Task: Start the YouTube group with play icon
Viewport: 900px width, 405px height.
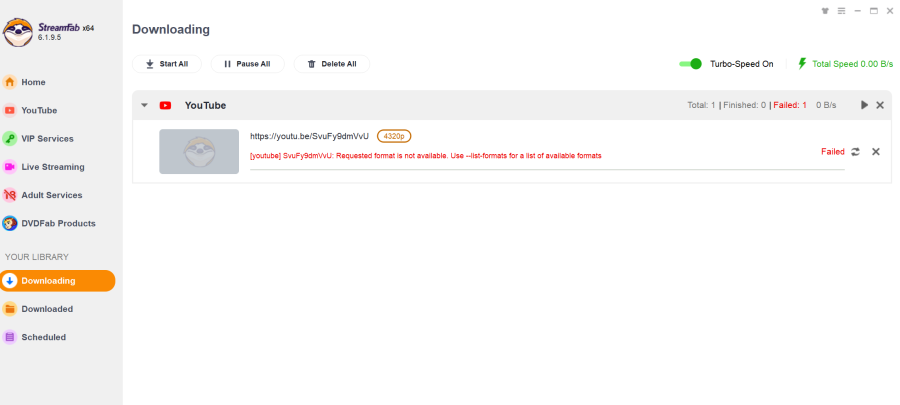Action: point(864,105)
